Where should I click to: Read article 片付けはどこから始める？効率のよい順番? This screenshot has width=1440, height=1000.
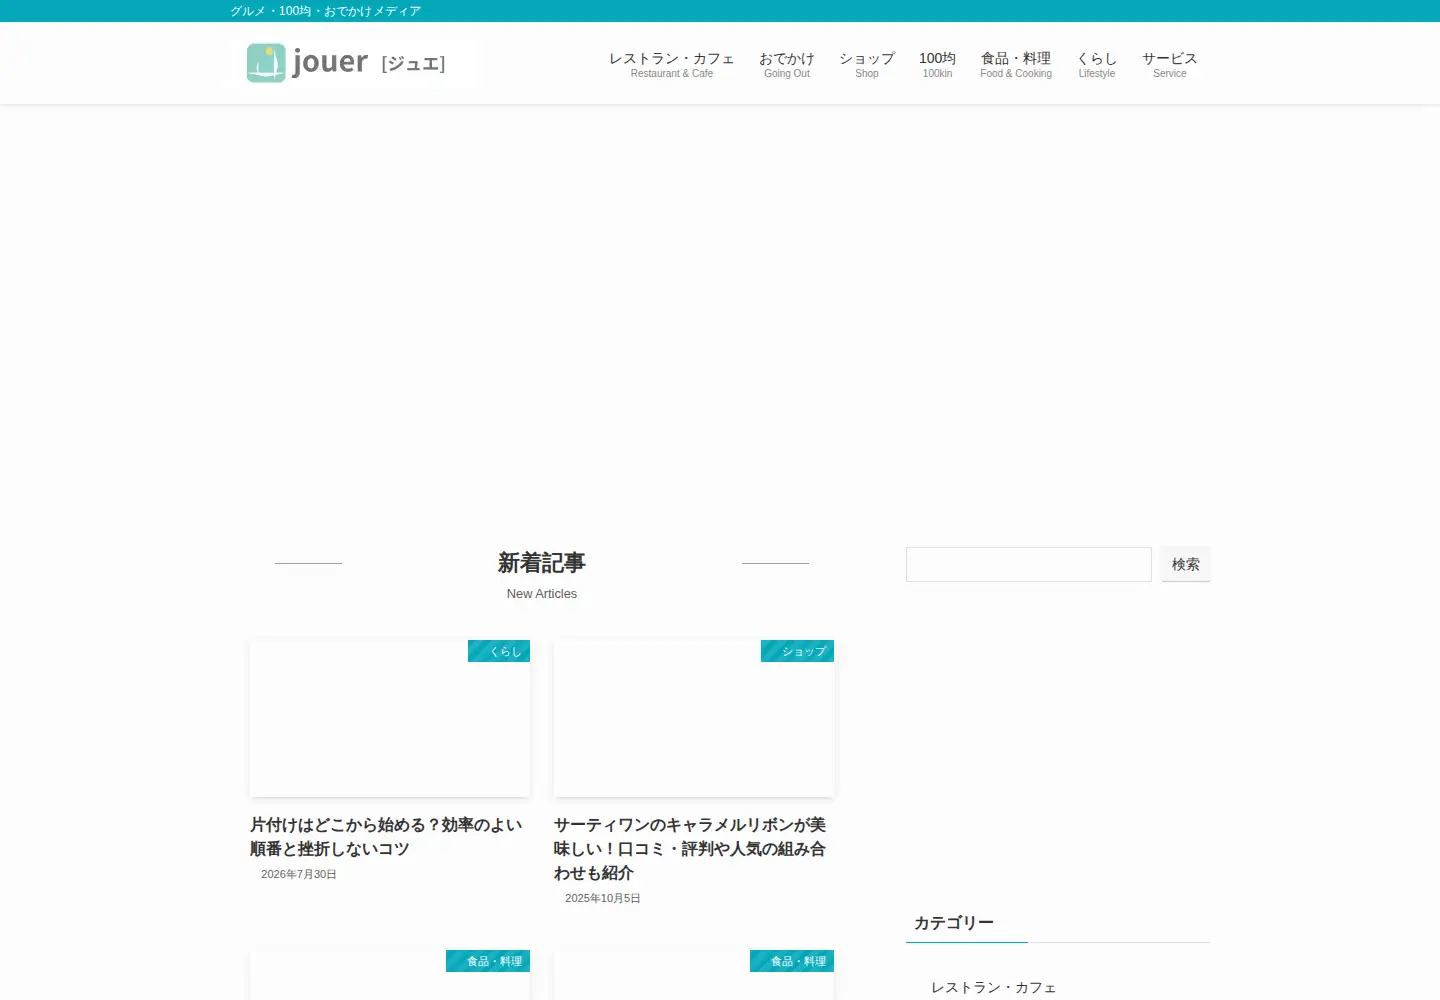pos(388,837)
